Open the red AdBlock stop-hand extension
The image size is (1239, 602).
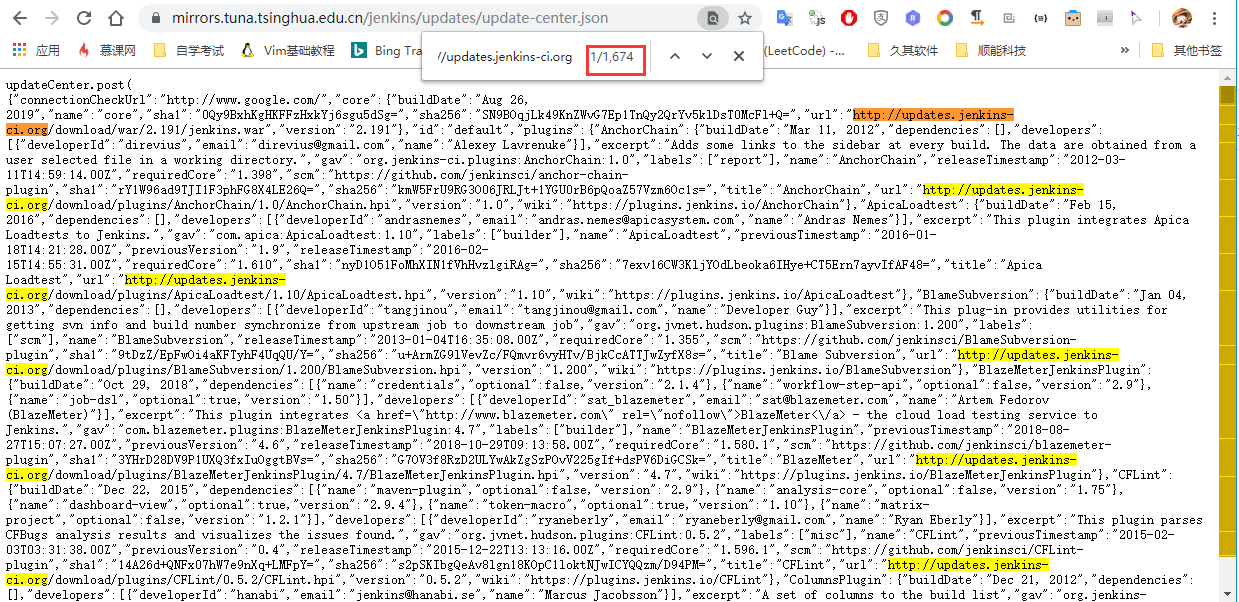pyautogui.click(x=849, y=18)
